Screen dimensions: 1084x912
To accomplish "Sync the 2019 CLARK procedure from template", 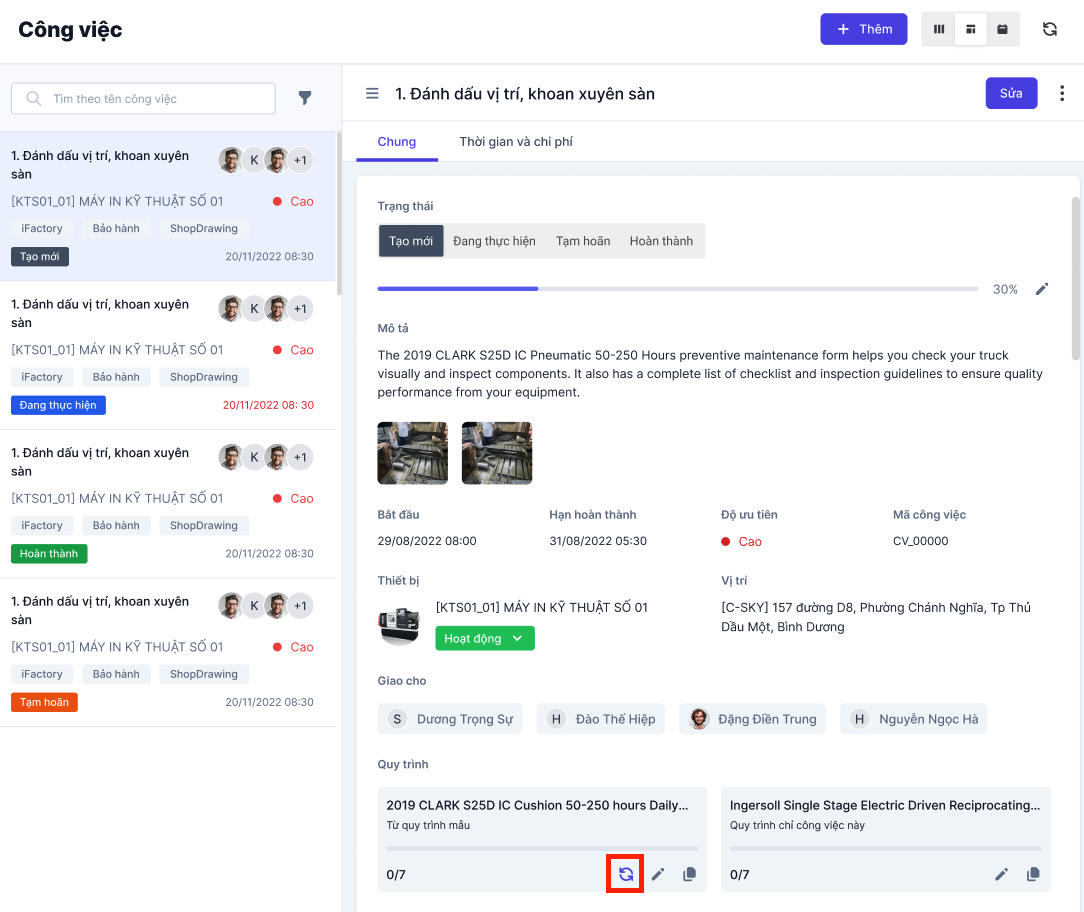I will (x=626, y=874).
